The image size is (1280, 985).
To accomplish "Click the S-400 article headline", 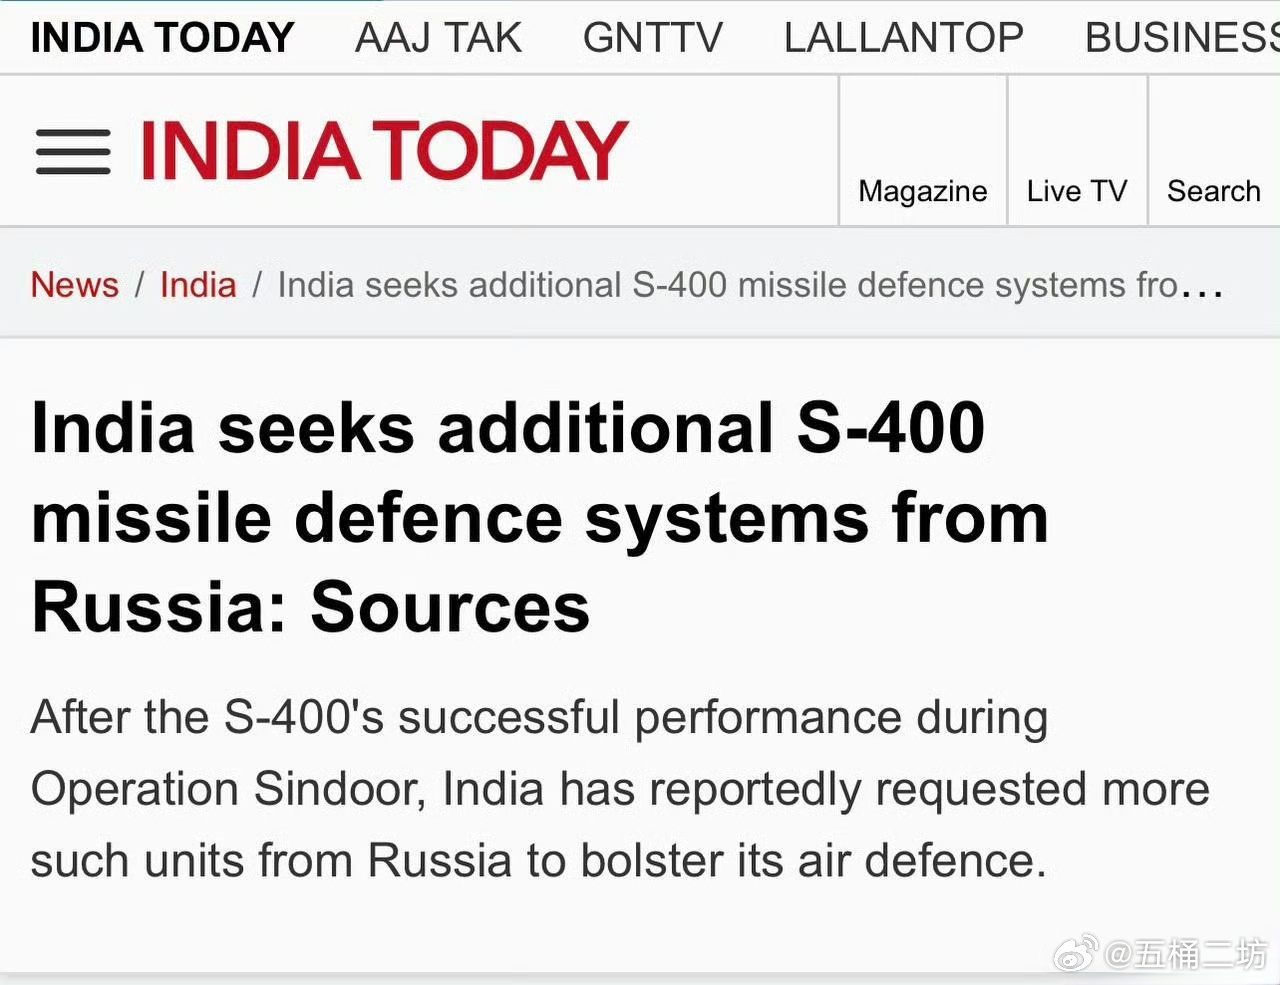I will pyautogui.click(x=540, y=517).
